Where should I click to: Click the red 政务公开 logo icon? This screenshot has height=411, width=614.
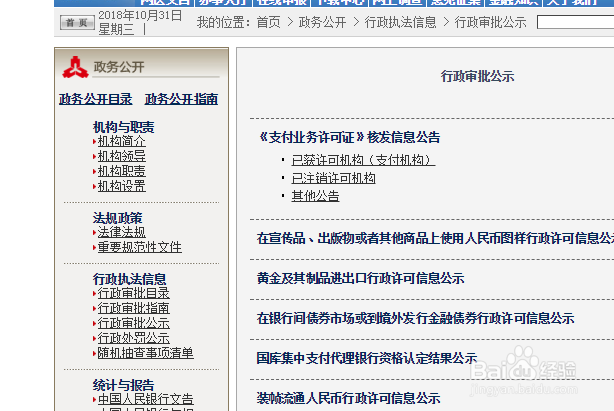(75, 67)
